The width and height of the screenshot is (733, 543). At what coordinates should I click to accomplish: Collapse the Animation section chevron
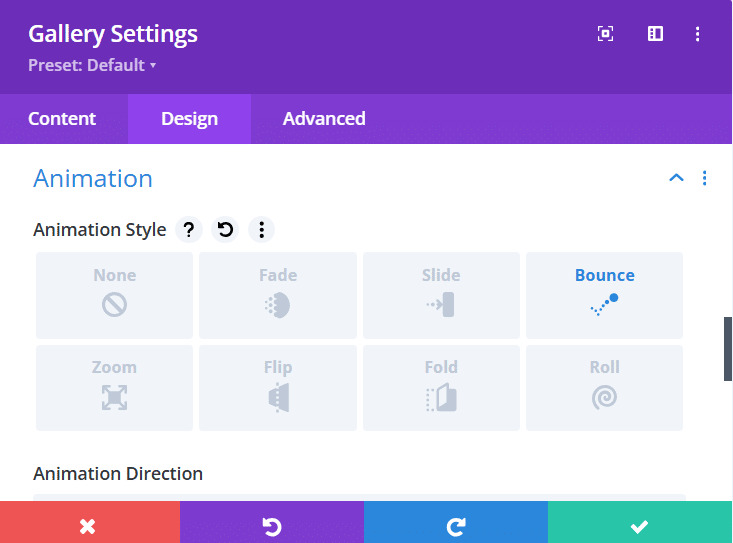(676, 178)
